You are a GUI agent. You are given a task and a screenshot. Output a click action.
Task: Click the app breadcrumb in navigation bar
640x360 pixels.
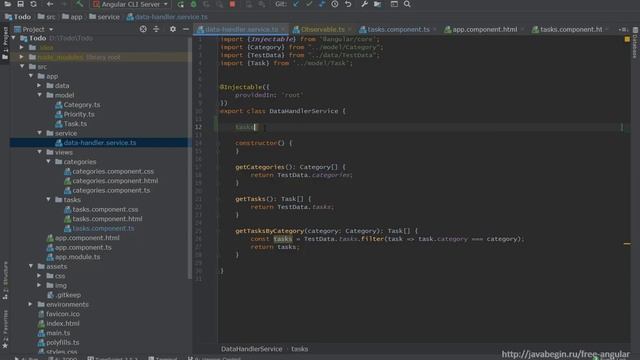[x=72, y=17]
